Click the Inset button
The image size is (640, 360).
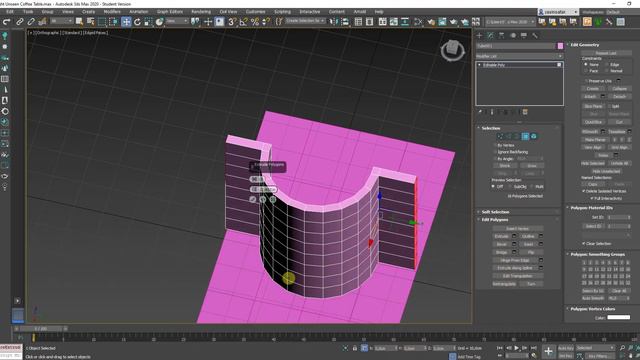click(528, 244)
